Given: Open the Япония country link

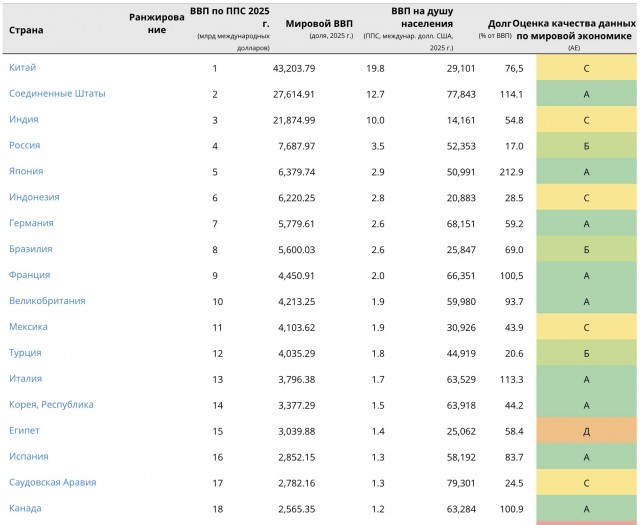Looking at the screenshot, I should (26, 171).
